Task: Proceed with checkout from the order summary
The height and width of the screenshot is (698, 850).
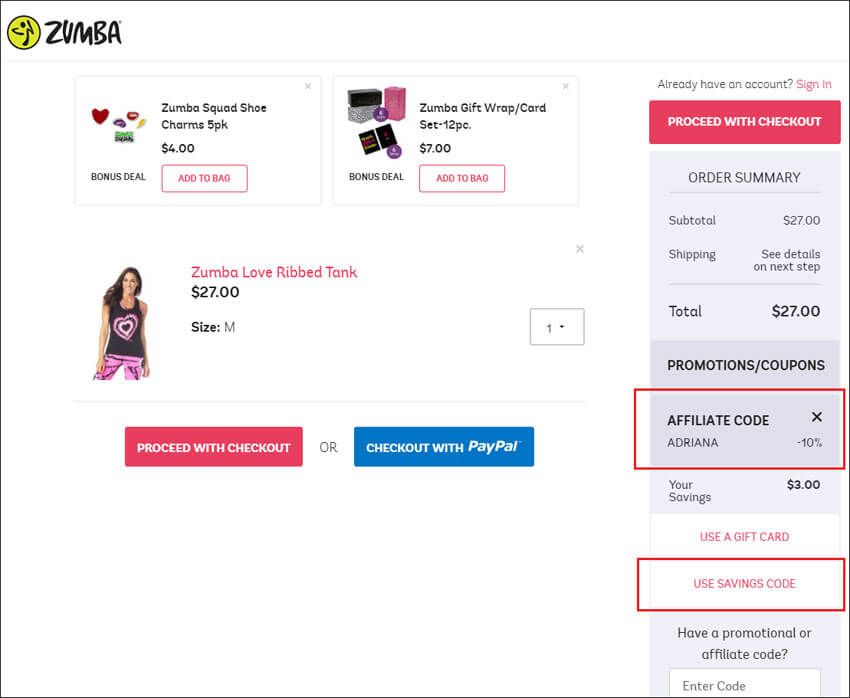Action: (745, 122)
